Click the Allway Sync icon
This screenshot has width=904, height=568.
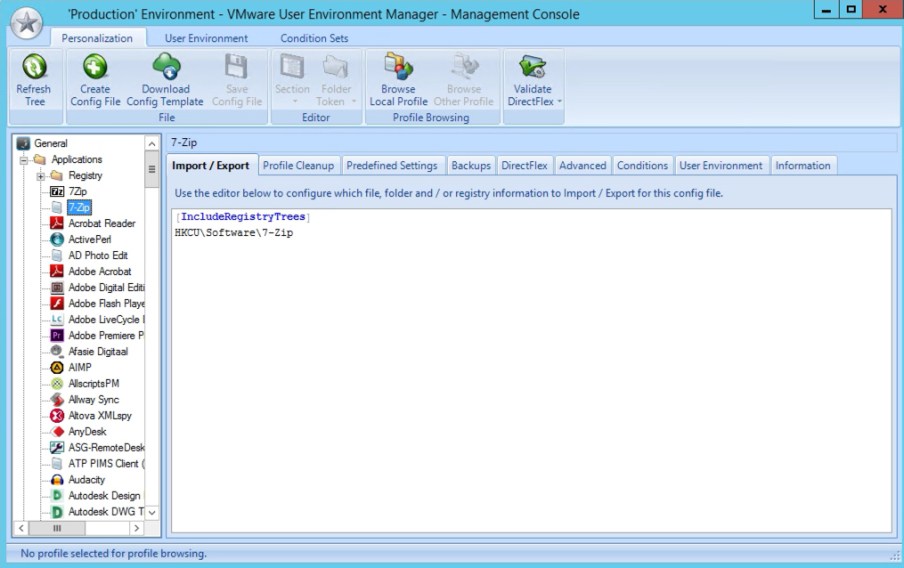[56, 399]
